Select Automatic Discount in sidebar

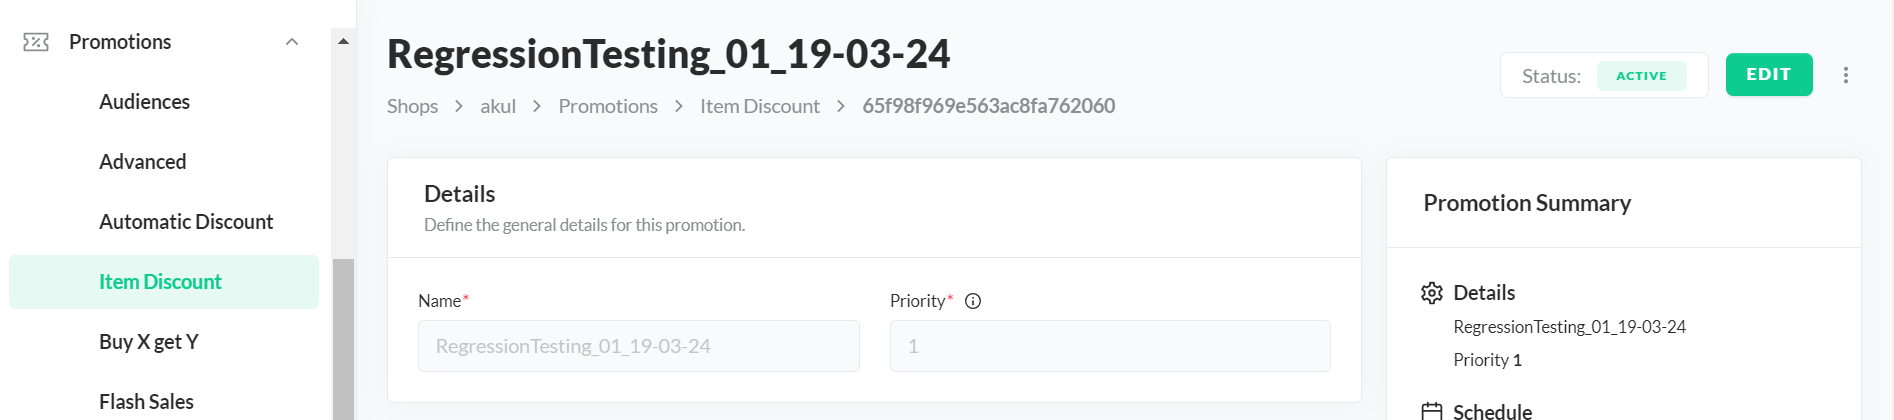[186, 222]
